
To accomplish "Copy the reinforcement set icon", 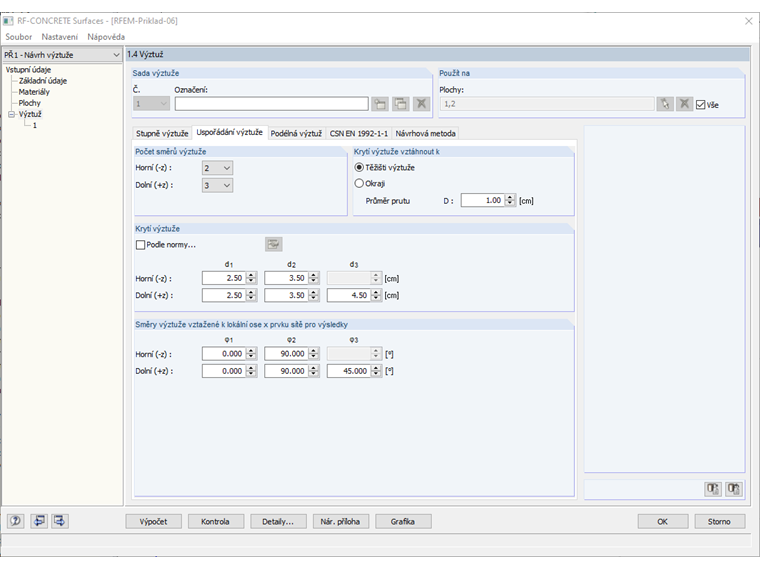I will (400, 104).
